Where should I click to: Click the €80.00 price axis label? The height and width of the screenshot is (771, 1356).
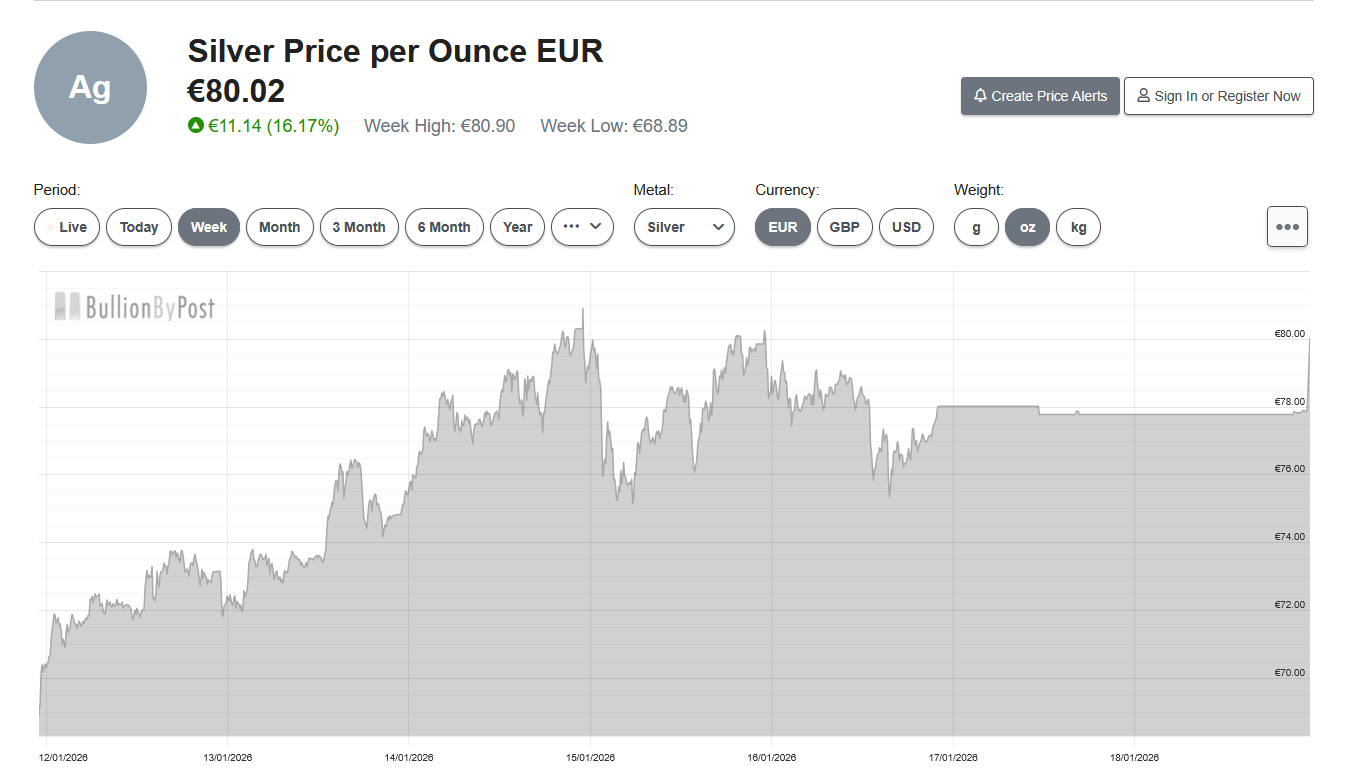pos(1289,334)
